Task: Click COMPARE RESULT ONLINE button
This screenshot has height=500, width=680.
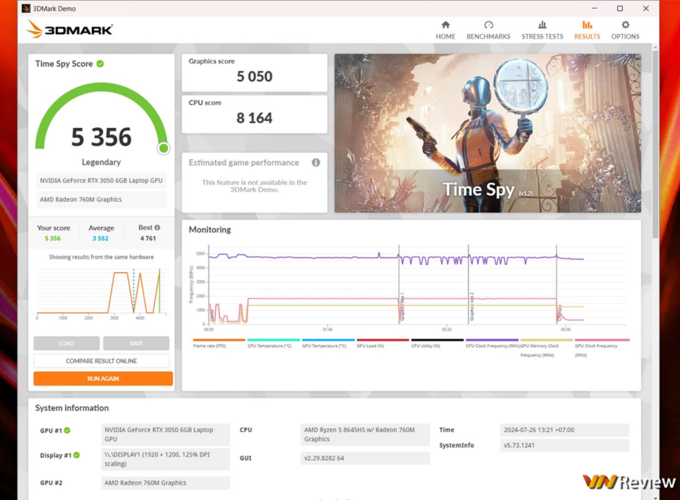Action: 101,361
